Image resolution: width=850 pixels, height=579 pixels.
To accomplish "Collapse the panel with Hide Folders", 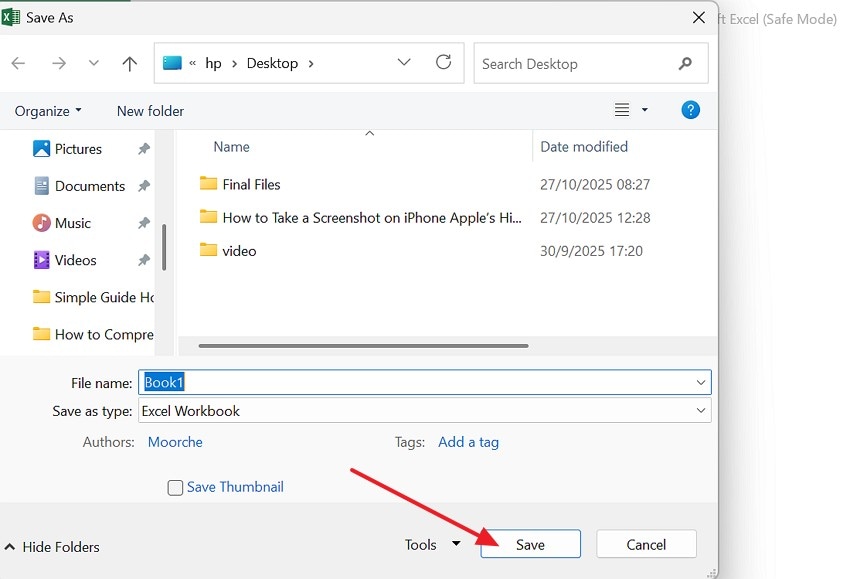I will pyautogui.click(x=52, y=547).
